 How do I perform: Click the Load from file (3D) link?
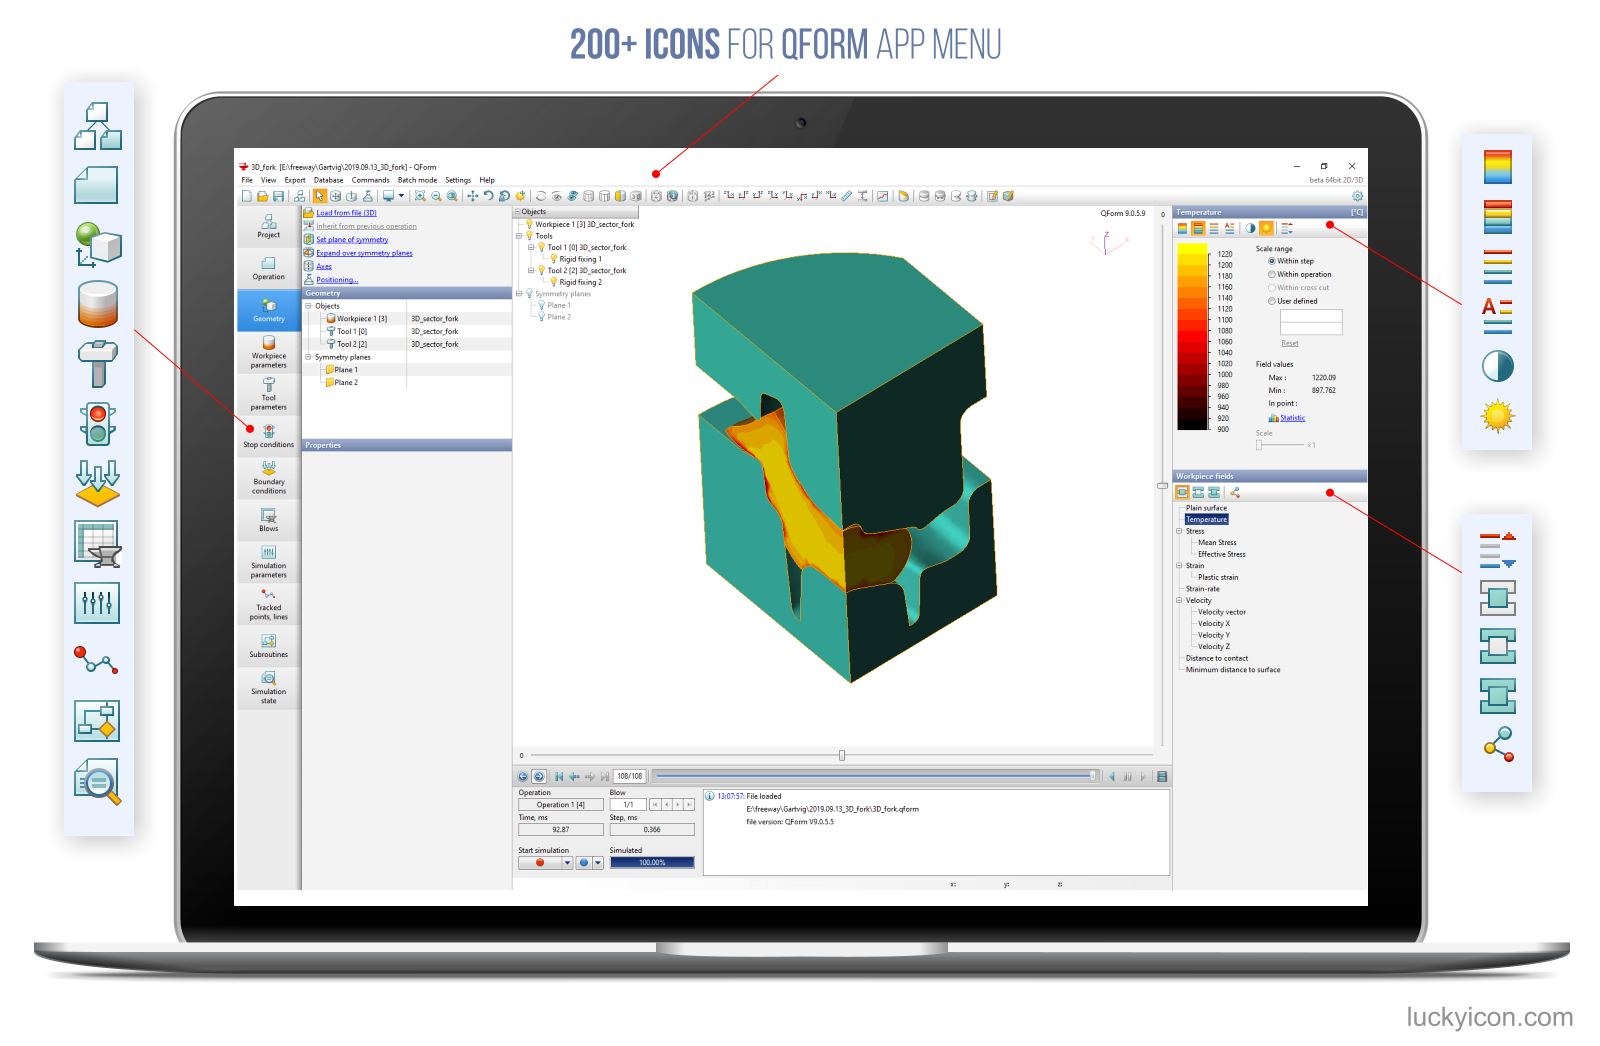coord(346,213)
